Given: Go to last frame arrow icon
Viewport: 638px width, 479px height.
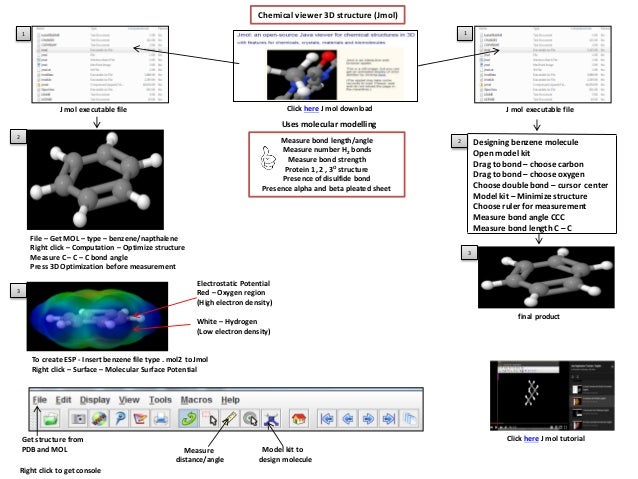Looking at the screenshot, I should click(389, 418).
